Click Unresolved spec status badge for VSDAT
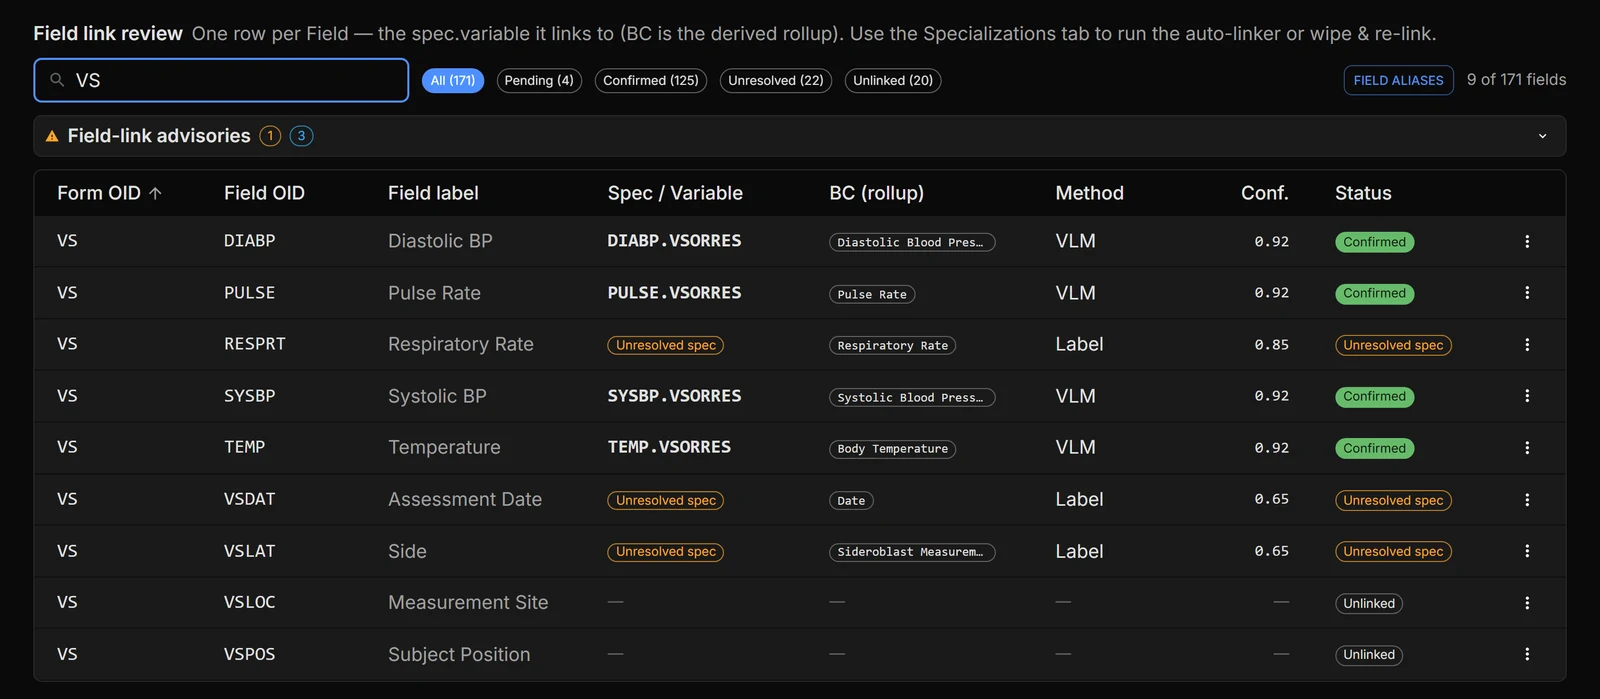The image size is (1600, 699). coord(1393,500)
